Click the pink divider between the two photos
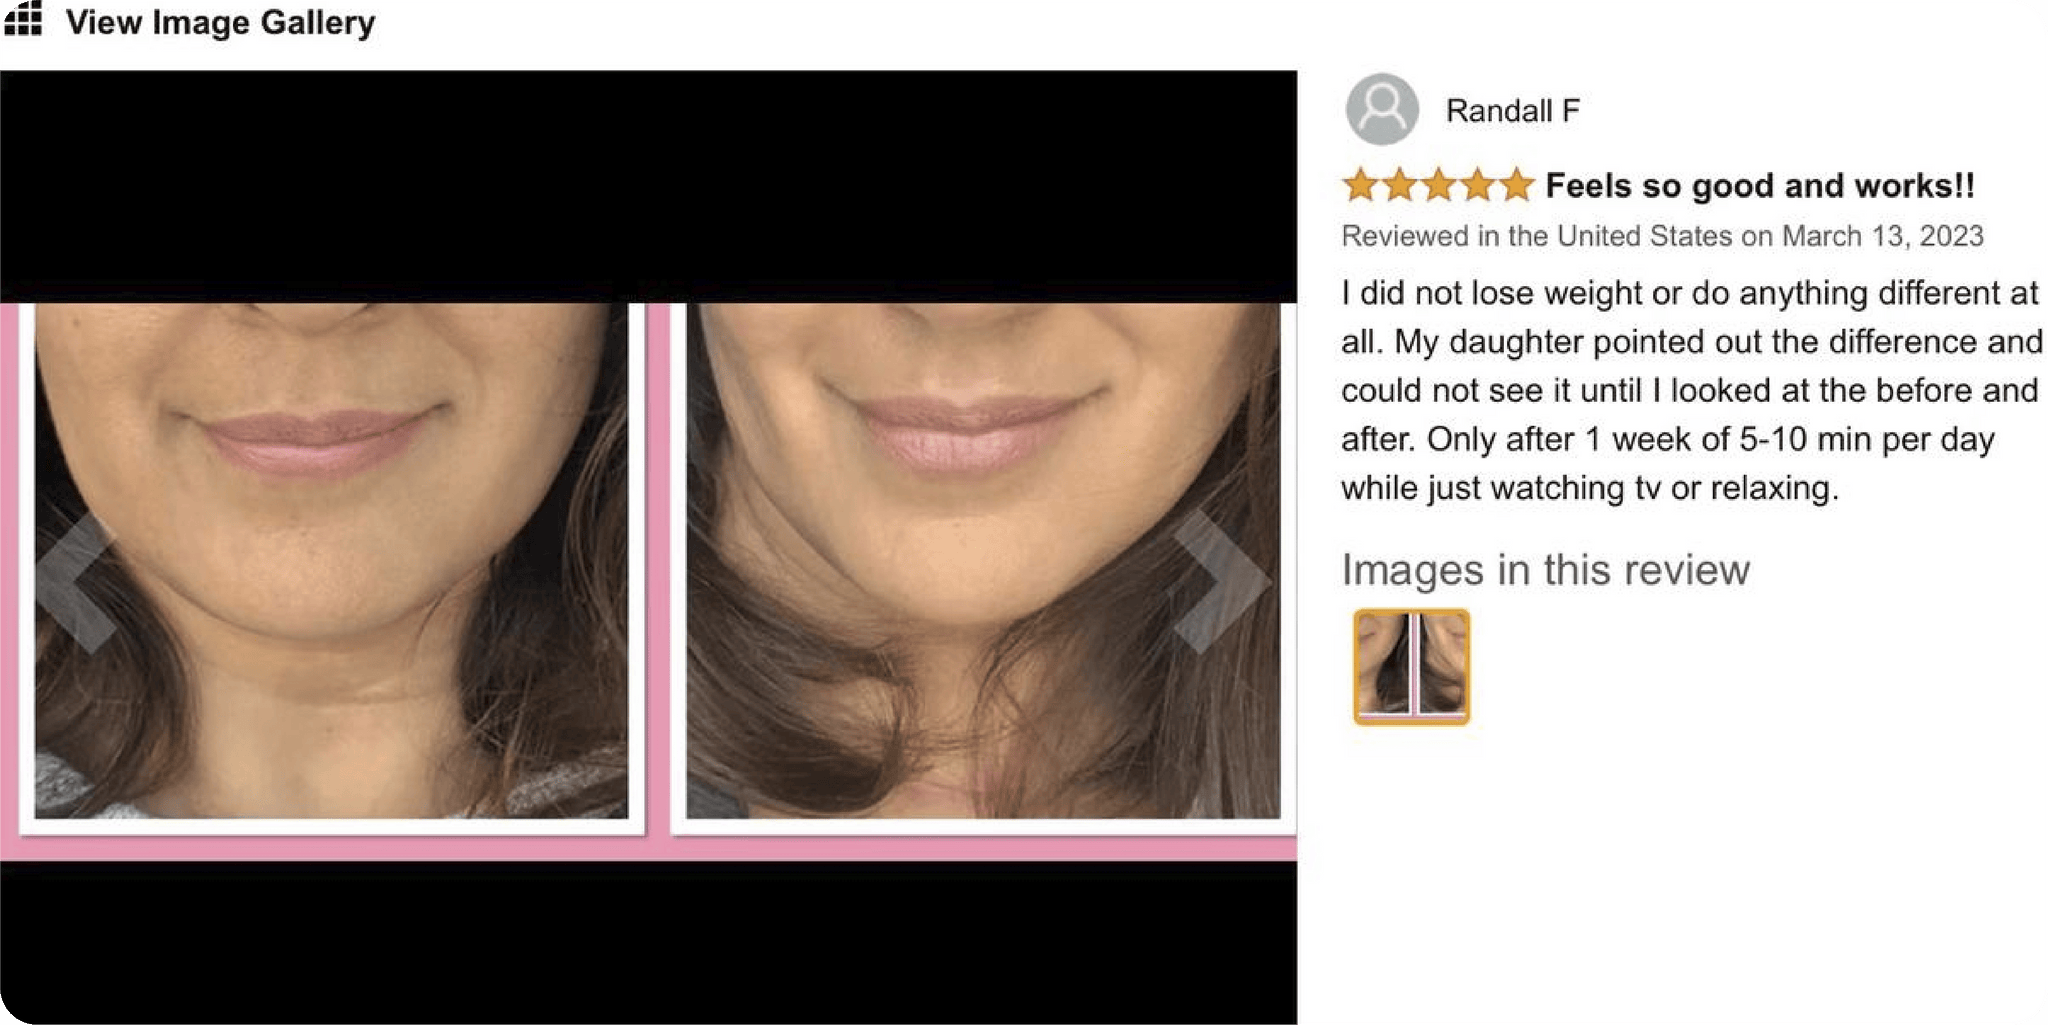 [658, 565]
